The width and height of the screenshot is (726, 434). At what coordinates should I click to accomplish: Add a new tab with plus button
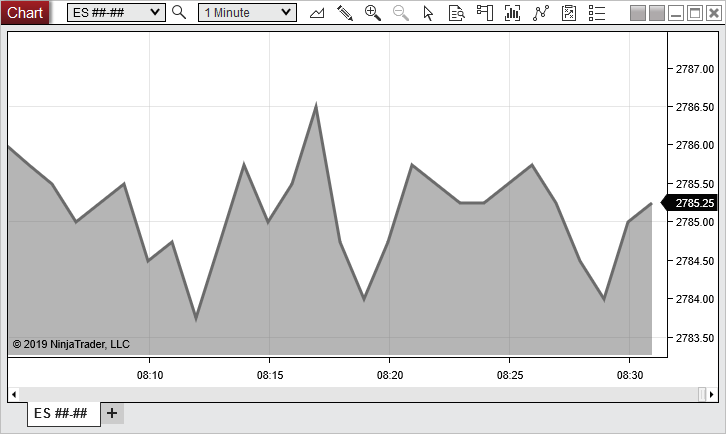112,413
